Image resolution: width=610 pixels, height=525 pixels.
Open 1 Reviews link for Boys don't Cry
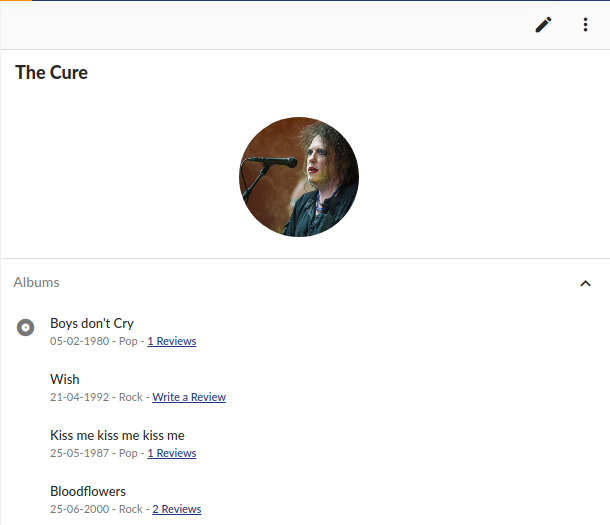172,341
